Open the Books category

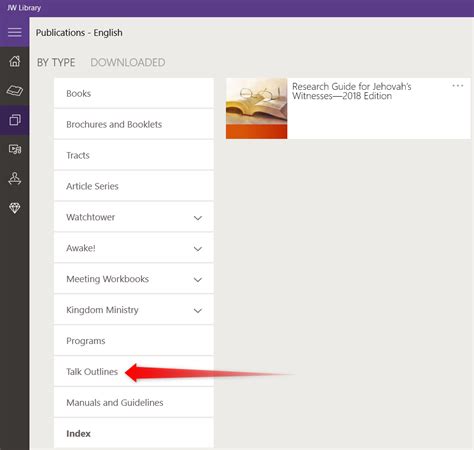134,93
